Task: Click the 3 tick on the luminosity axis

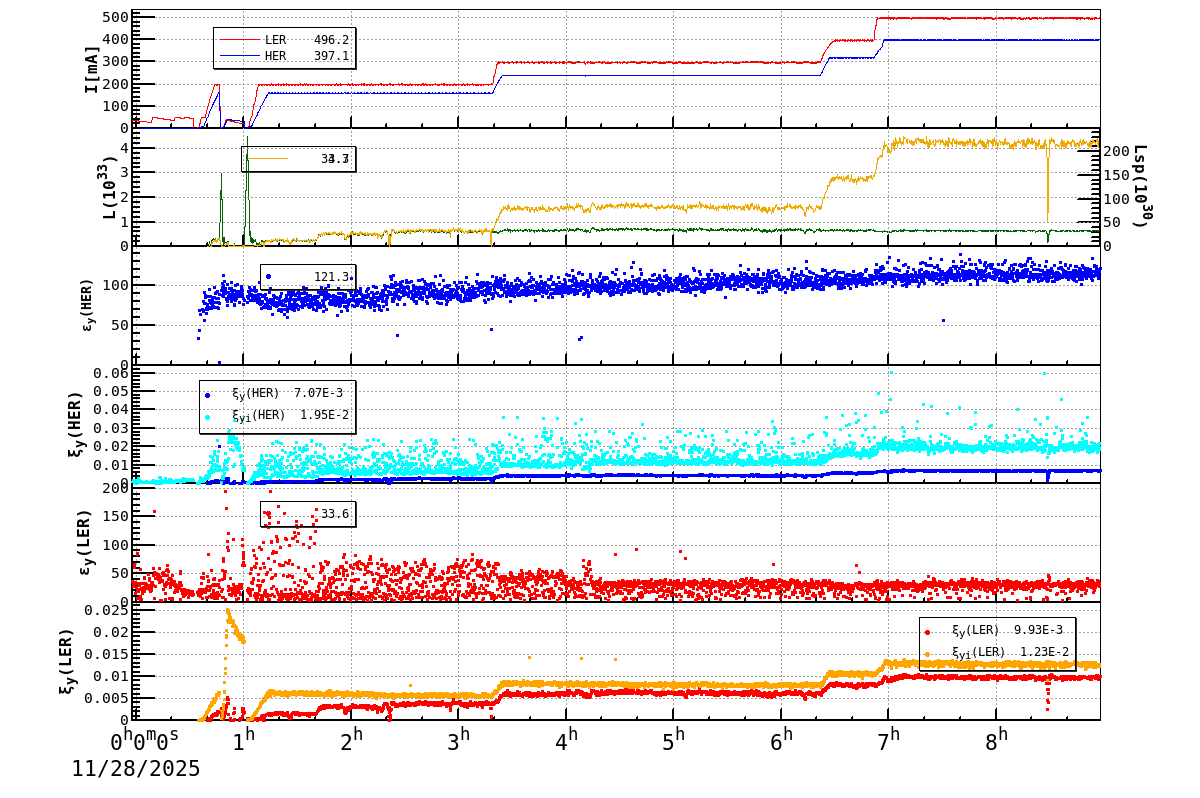Action: coord(125,173)
